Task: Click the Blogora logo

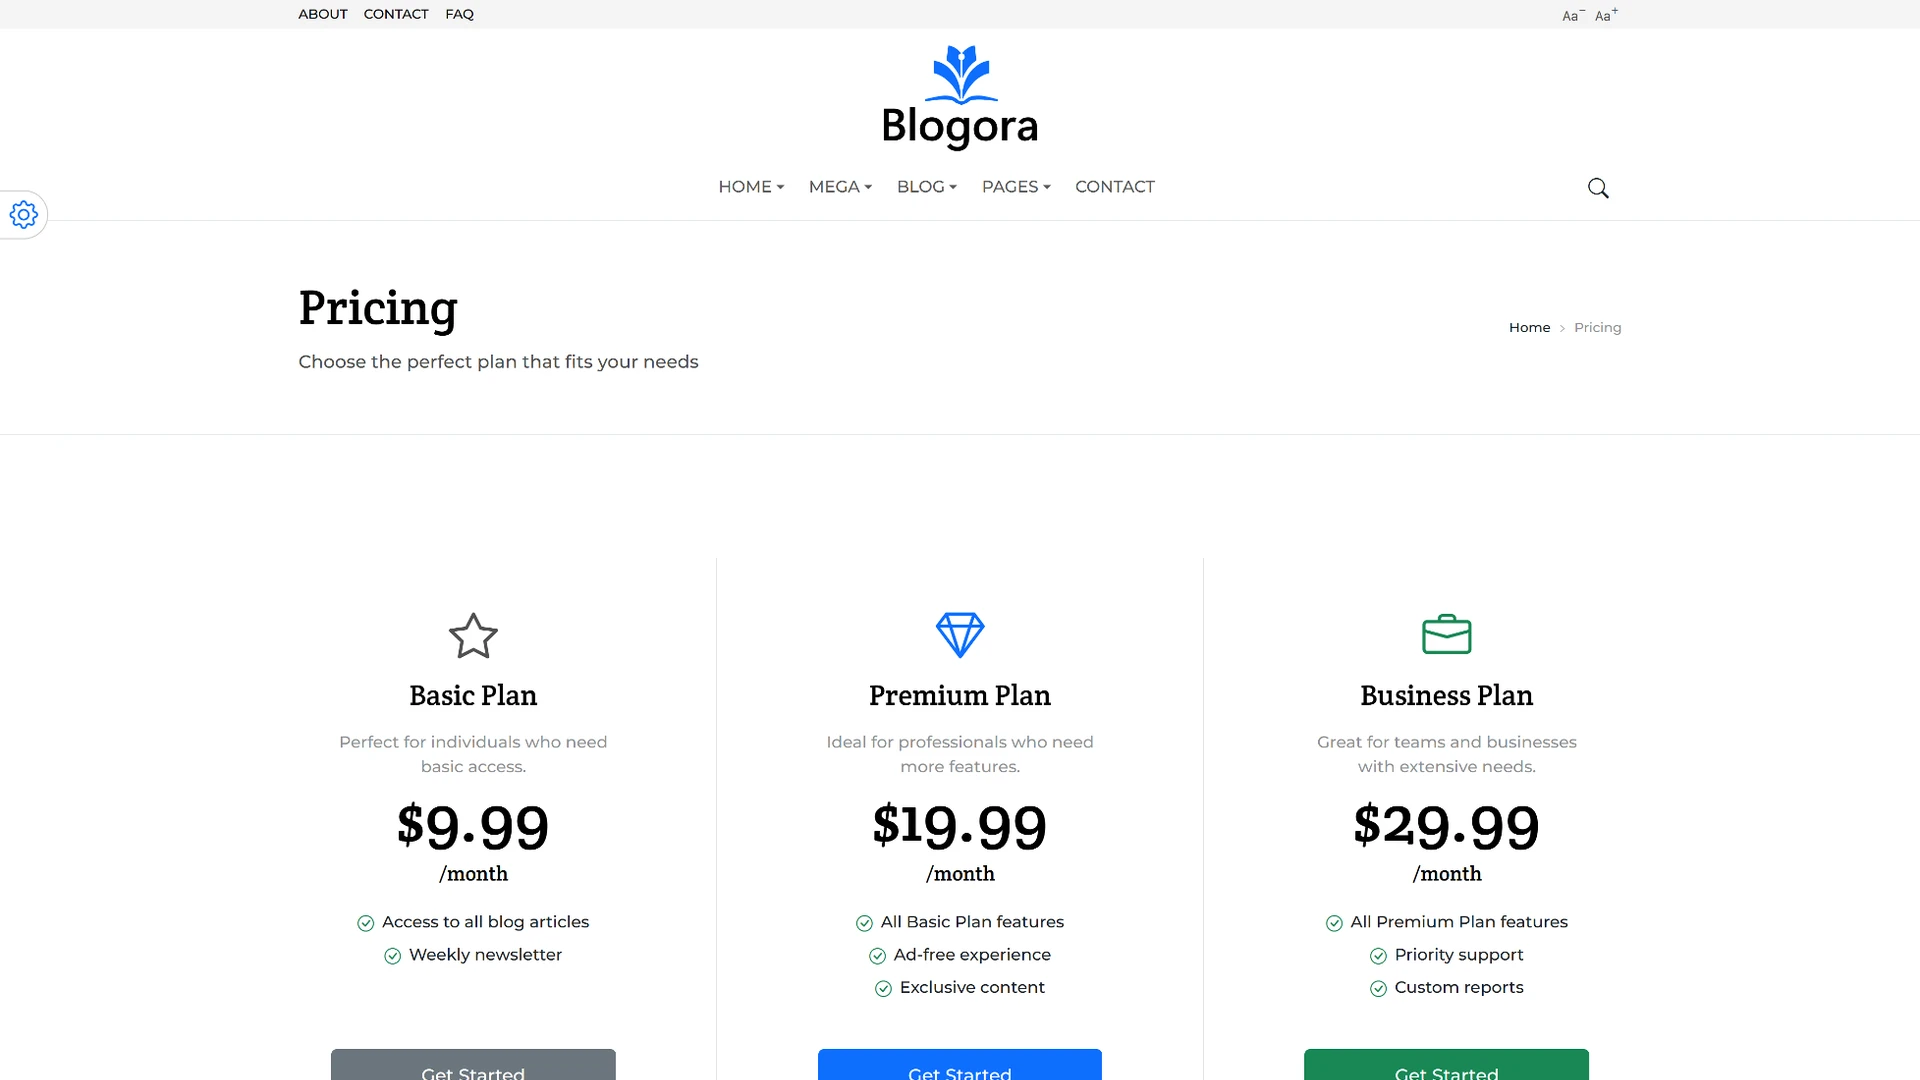Action: pyautogui.click(x=960, y=98)
